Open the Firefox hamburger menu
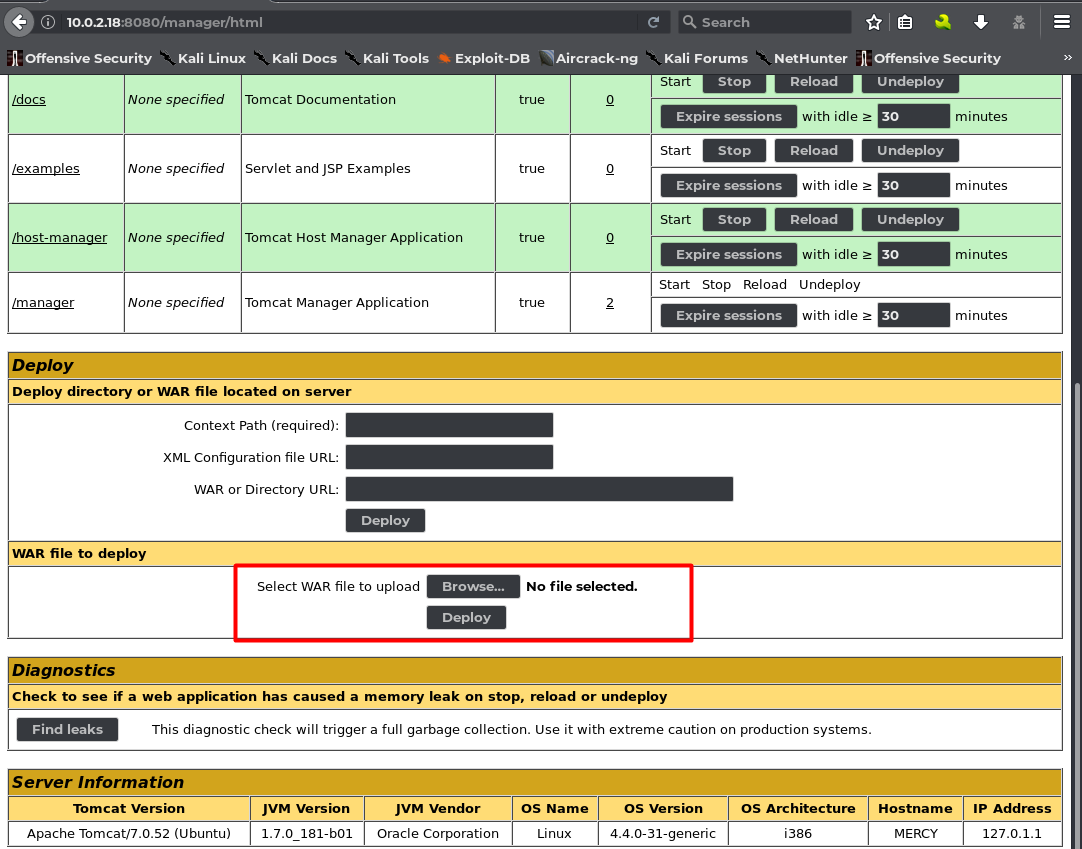1082x849 pixels. pyautogui.click(x=1062, y=22)
